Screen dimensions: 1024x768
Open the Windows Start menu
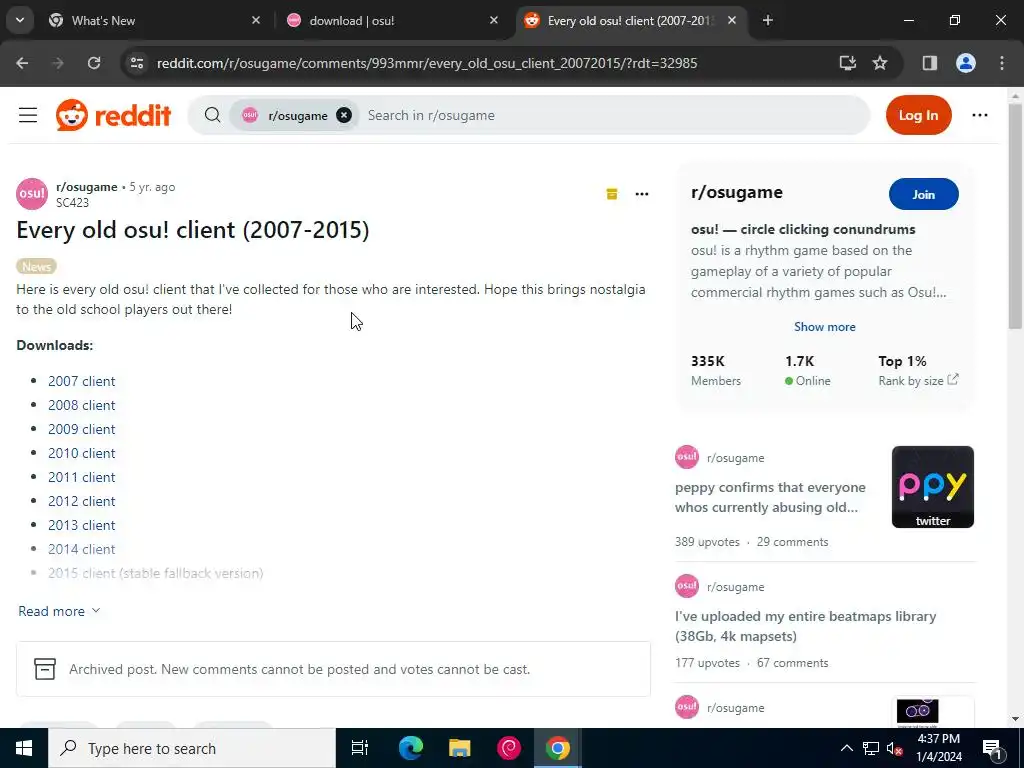click(24, 748)
